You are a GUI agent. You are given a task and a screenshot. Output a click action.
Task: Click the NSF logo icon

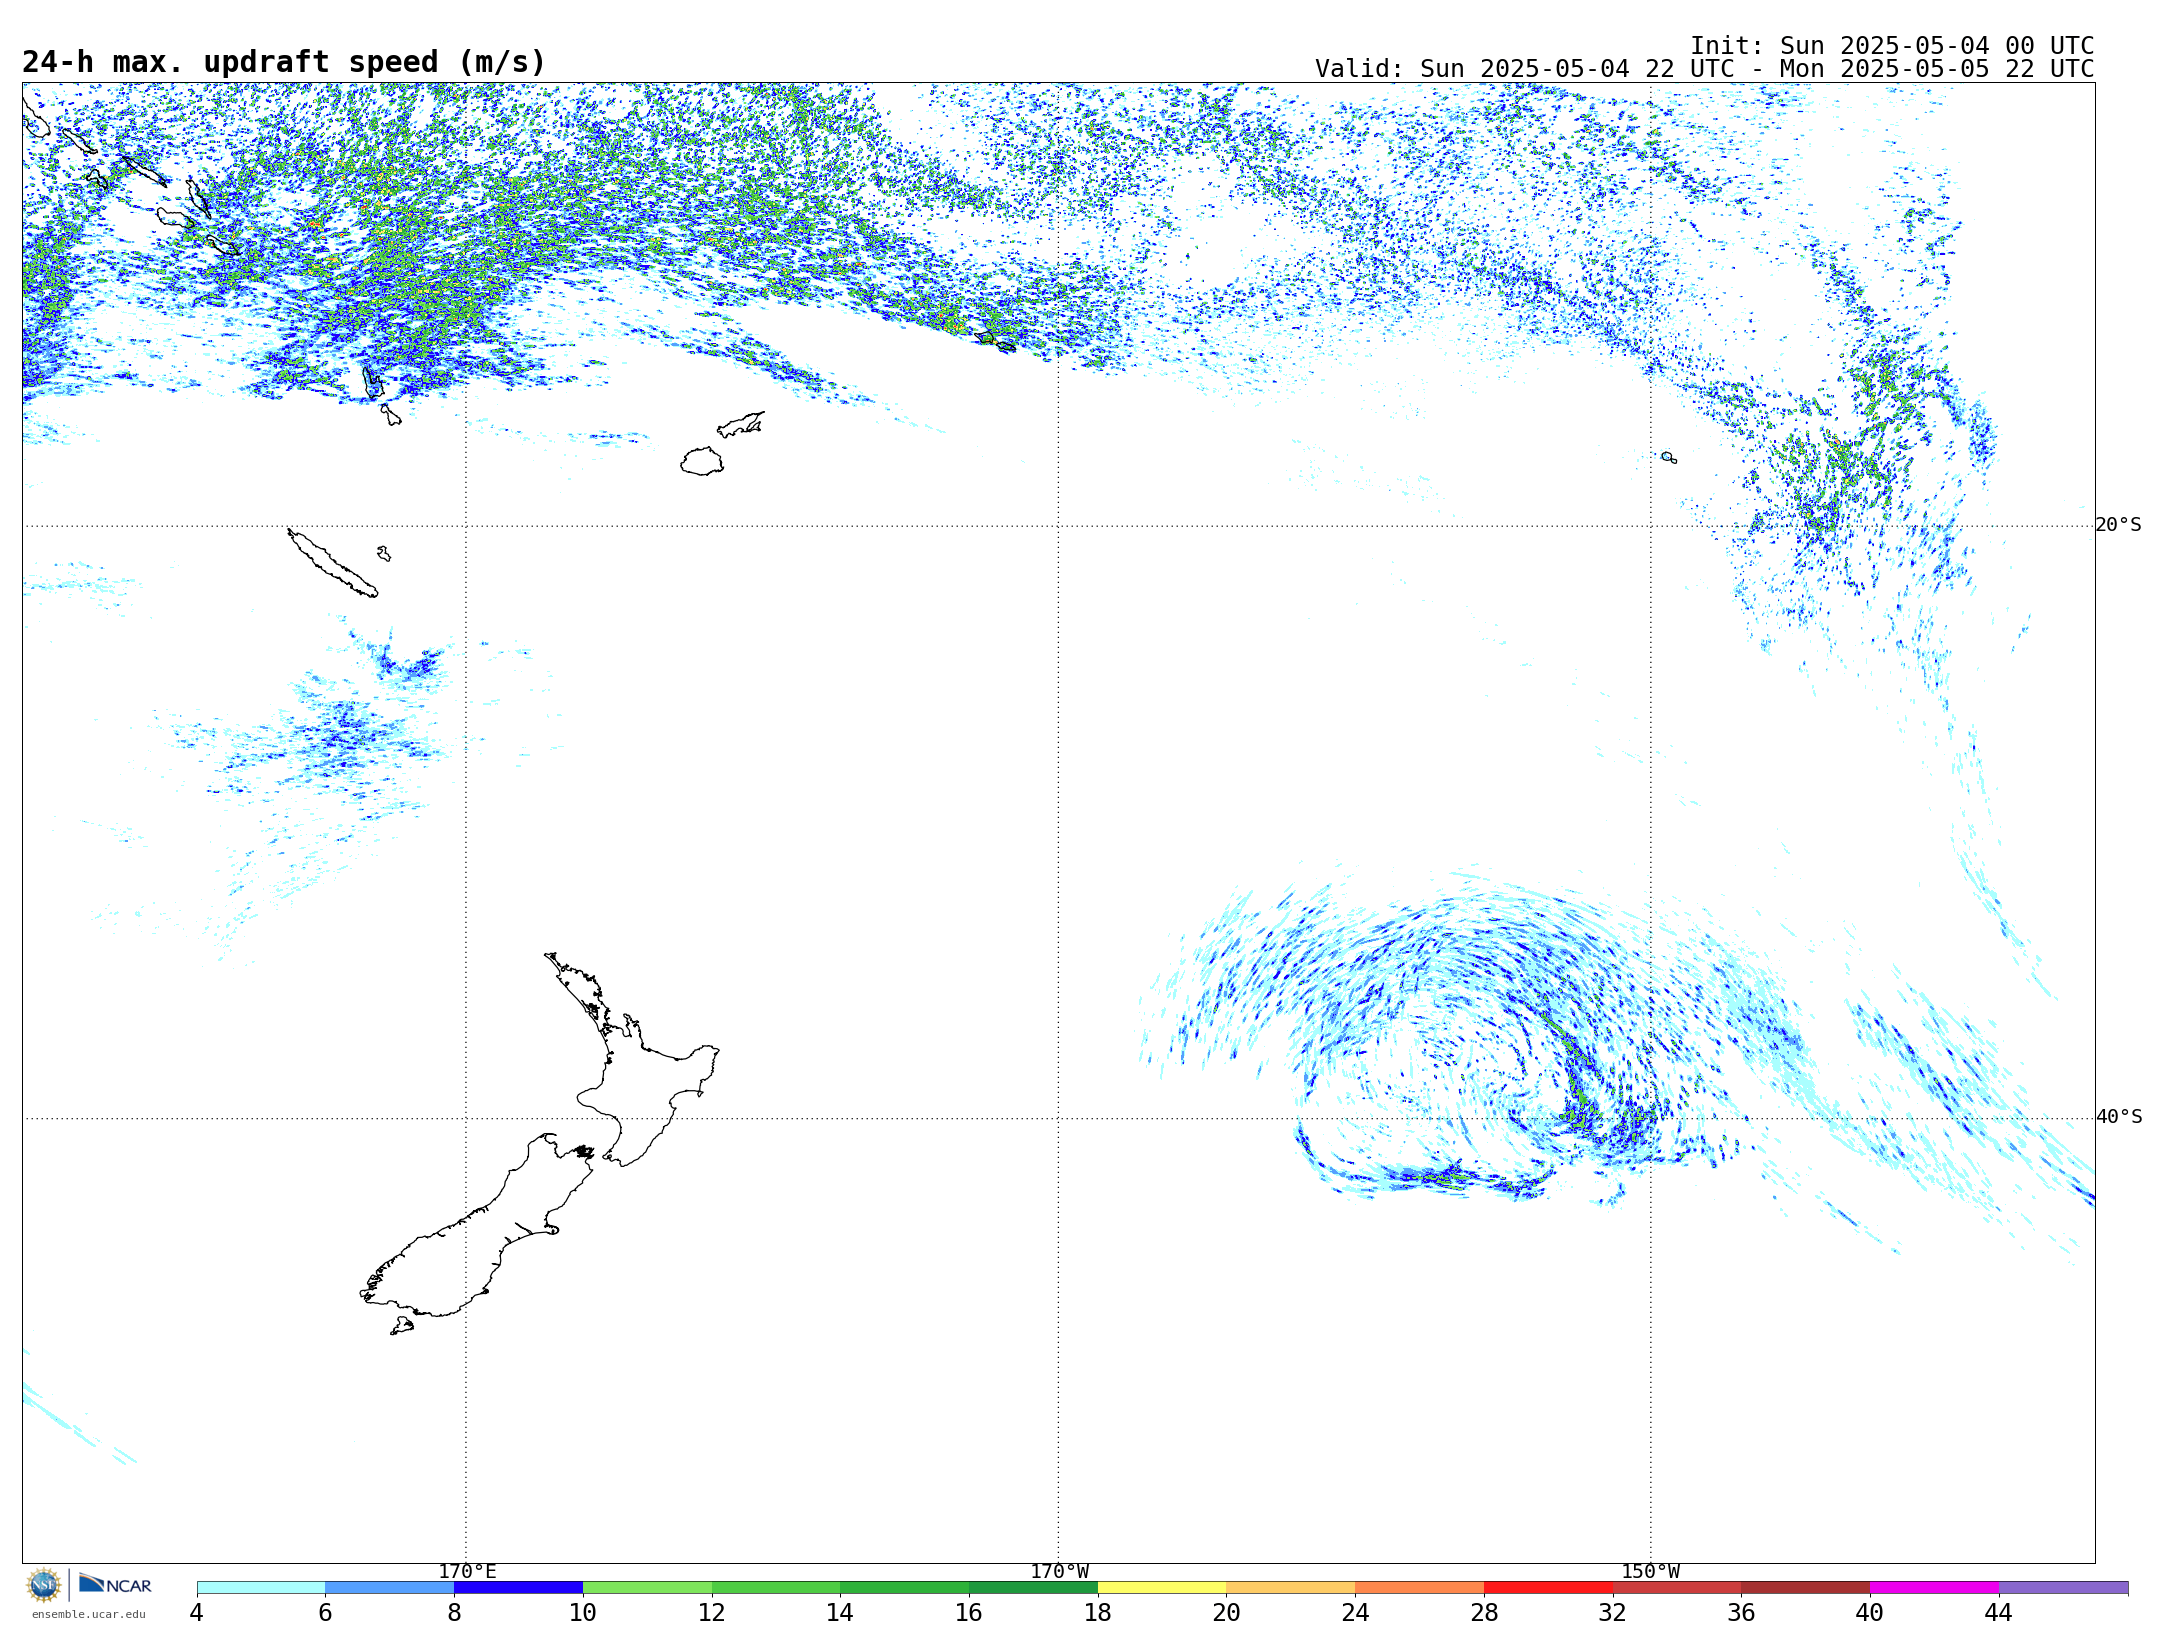click(44, 1585)
